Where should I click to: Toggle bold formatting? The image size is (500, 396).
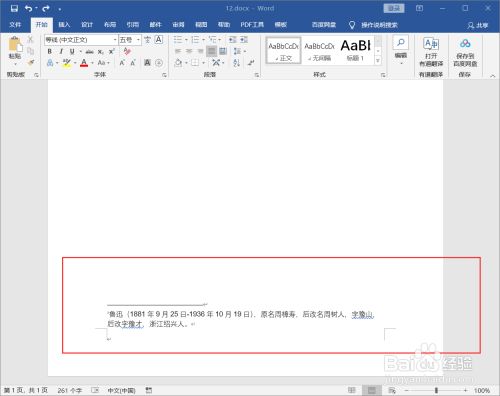click(49, 52)
